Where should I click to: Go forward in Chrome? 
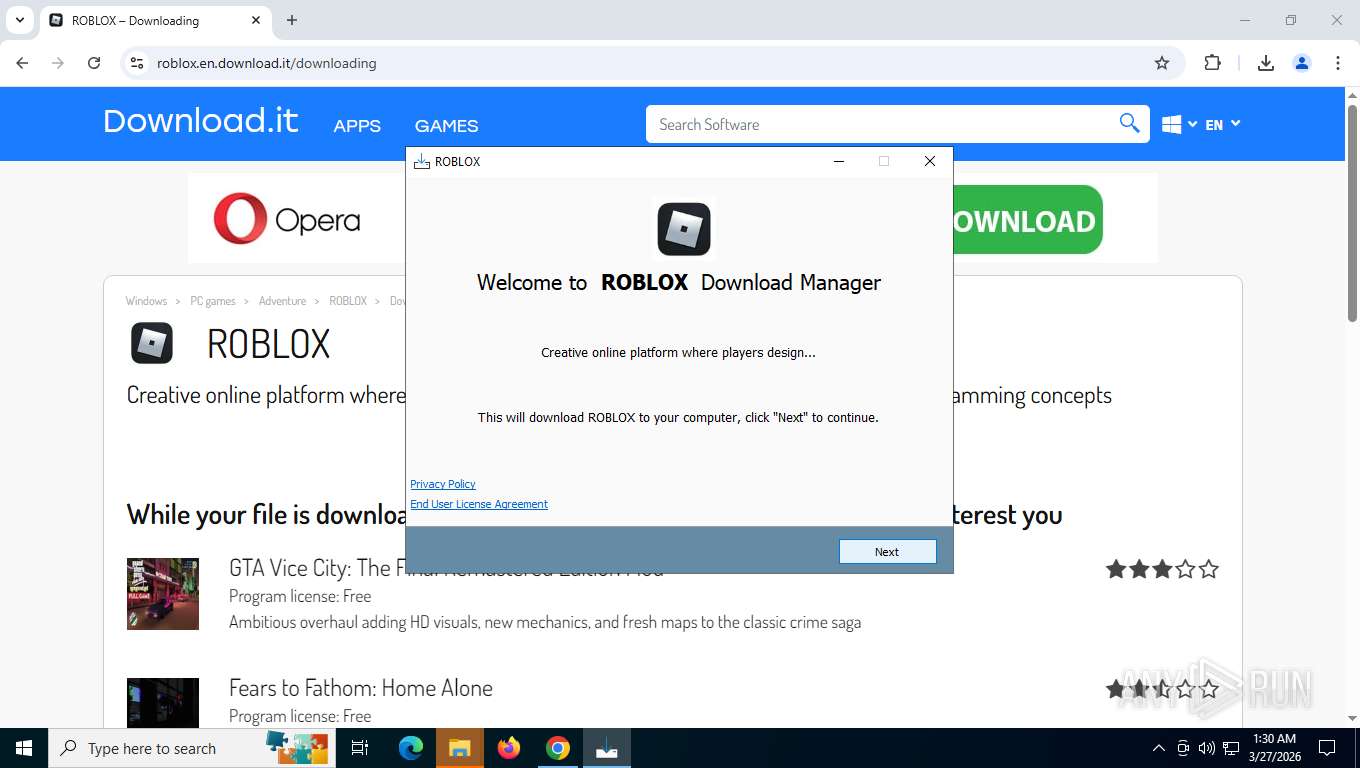pos(58,63)
